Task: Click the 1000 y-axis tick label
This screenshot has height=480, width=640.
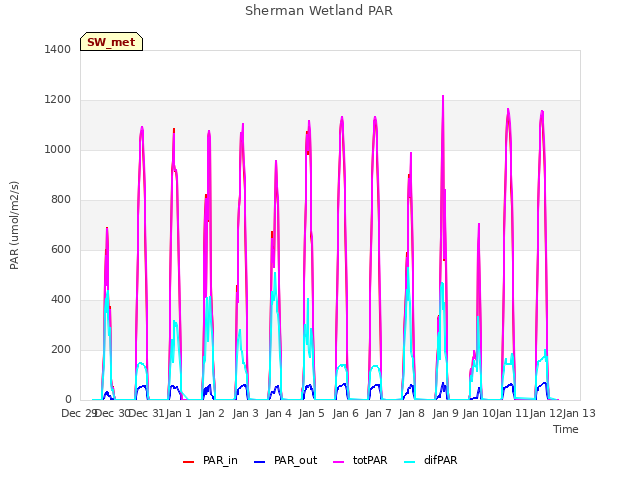Action: point(58,149)
